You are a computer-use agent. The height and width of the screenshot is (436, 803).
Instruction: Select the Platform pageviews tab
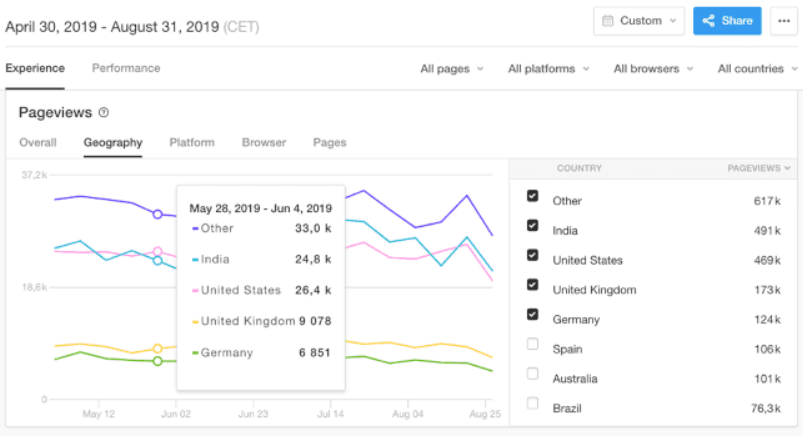pyautogui.click(x=192, y=142)
